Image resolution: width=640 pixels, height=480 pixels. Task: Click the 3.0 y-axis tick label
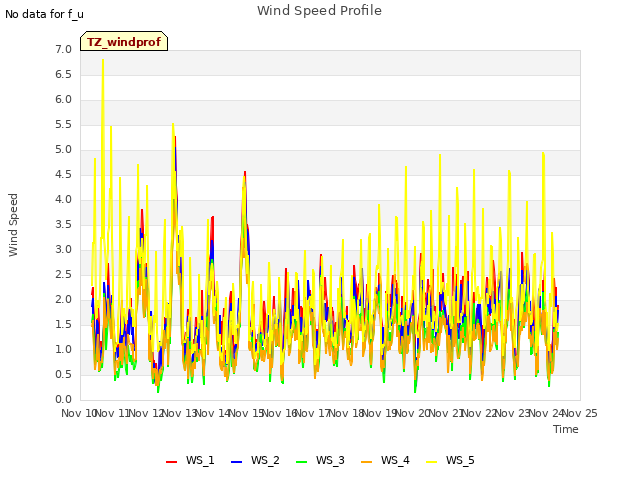click(63, 250)
